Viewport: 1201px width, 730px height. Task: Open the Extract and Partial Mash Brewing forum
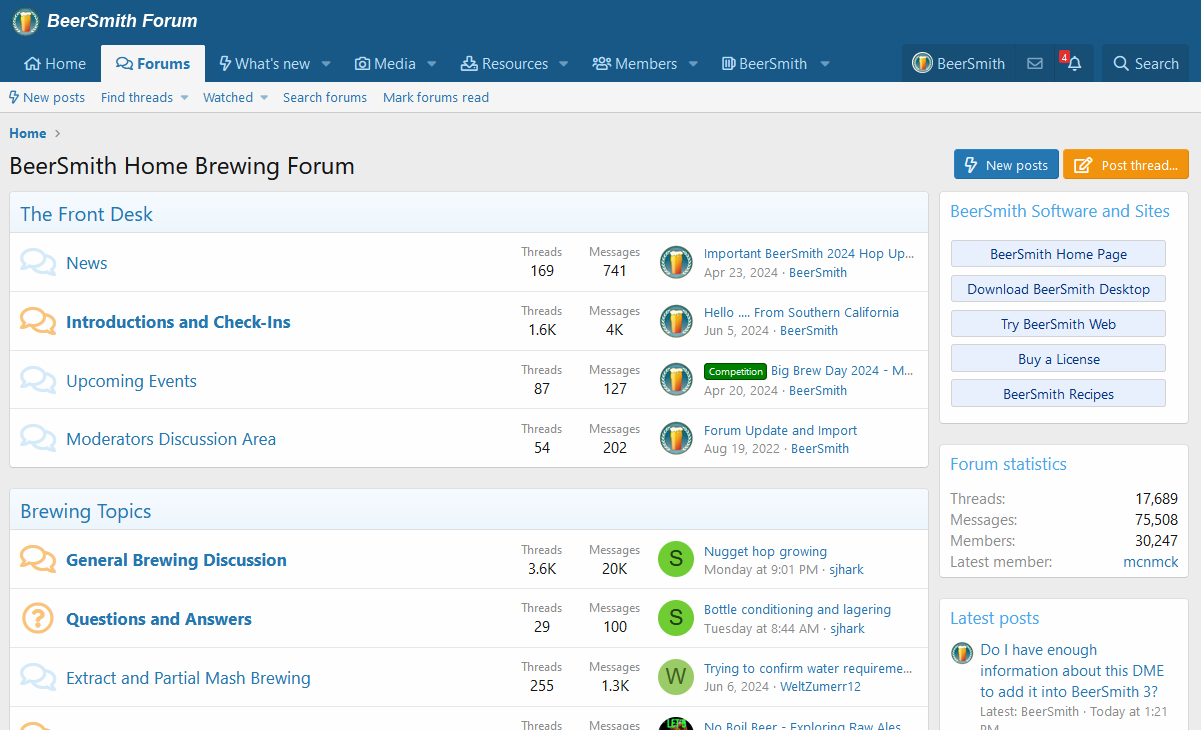(x=188, y=678)
